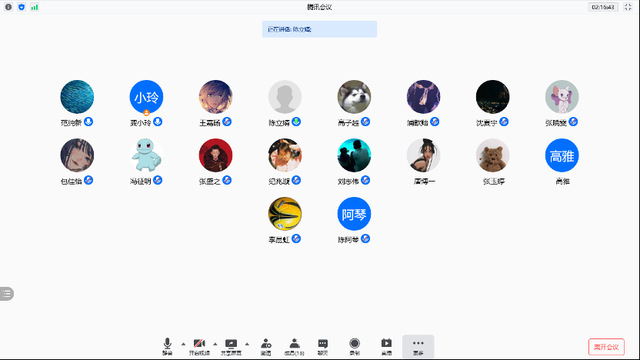Viewport: 640px width, 360px height.
Task: Open the members list panel
Action: click(294, 347)
